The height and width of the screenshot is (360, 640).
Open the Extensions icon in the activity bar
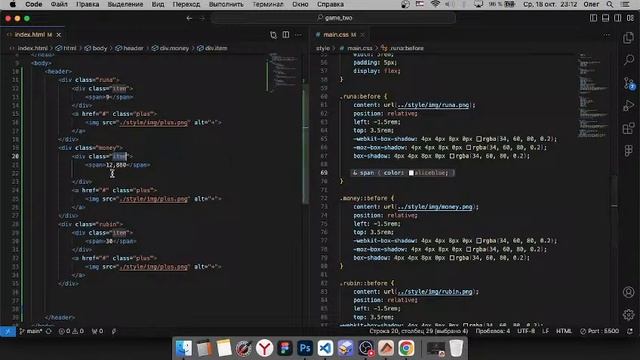629,129
